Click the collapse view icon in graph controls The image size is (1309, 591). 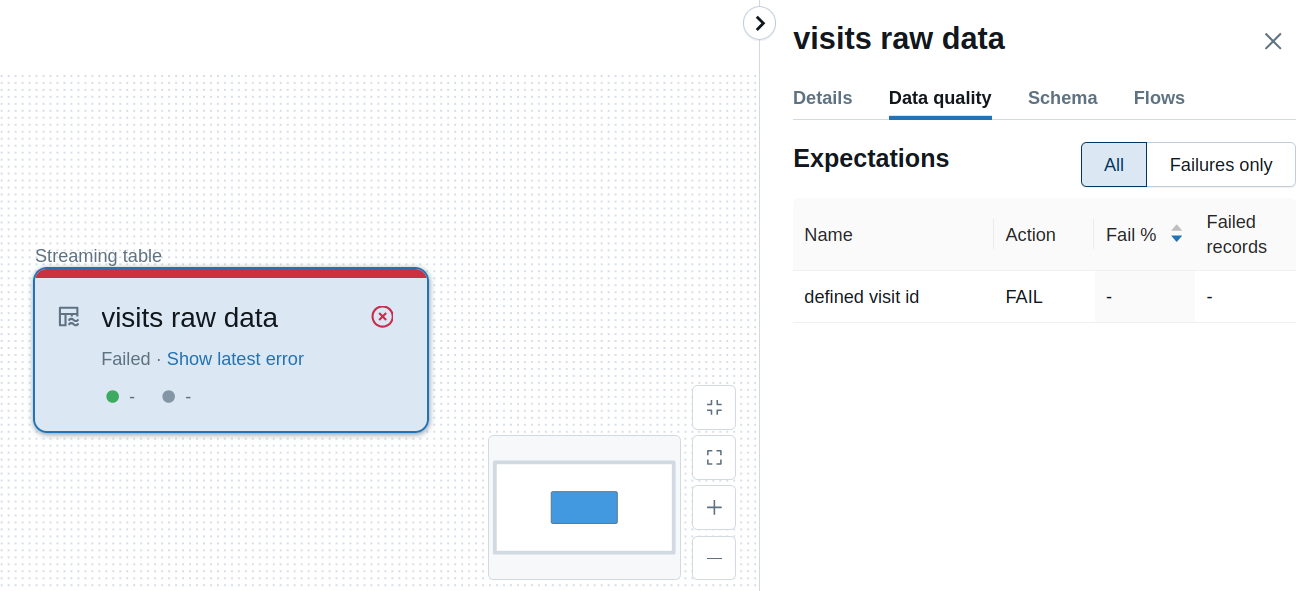(x=714, y=407)
